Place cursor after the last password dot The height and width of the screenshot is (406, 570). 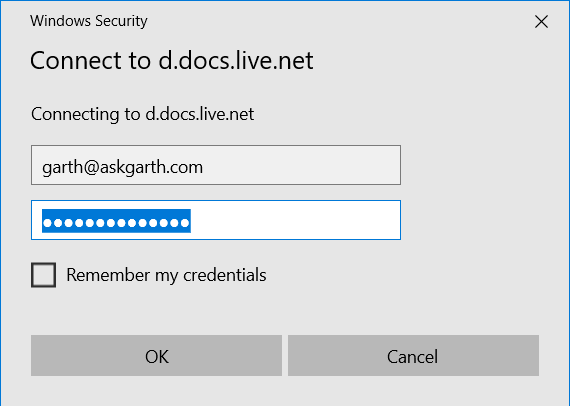pyautogui.click(x=190, y=222)
